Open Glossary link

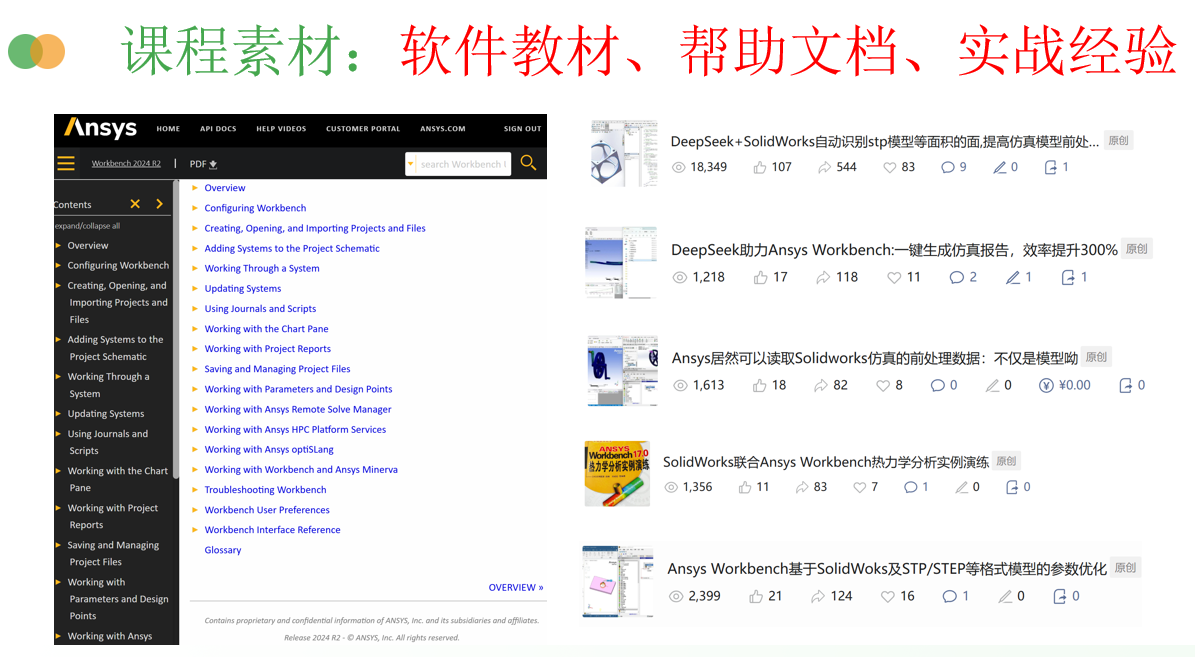coord(223,550)
